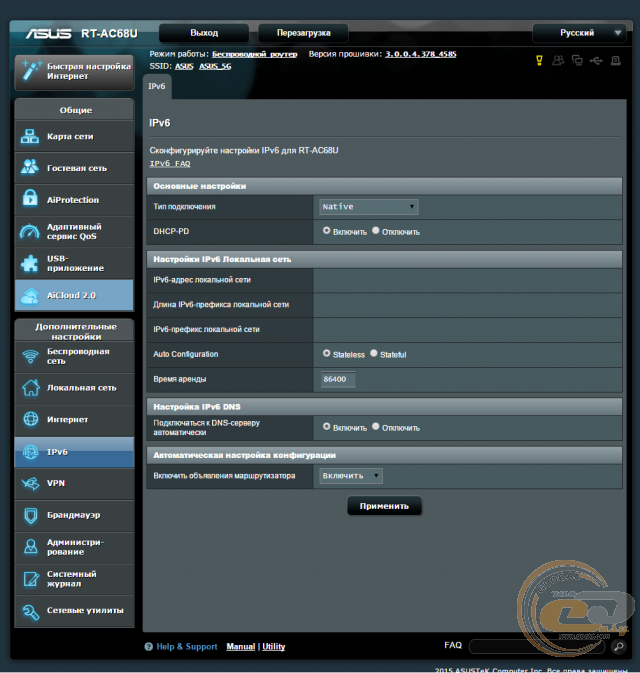Click the LAN (Локальная сеть) house icon

click(x=30, y=388)
